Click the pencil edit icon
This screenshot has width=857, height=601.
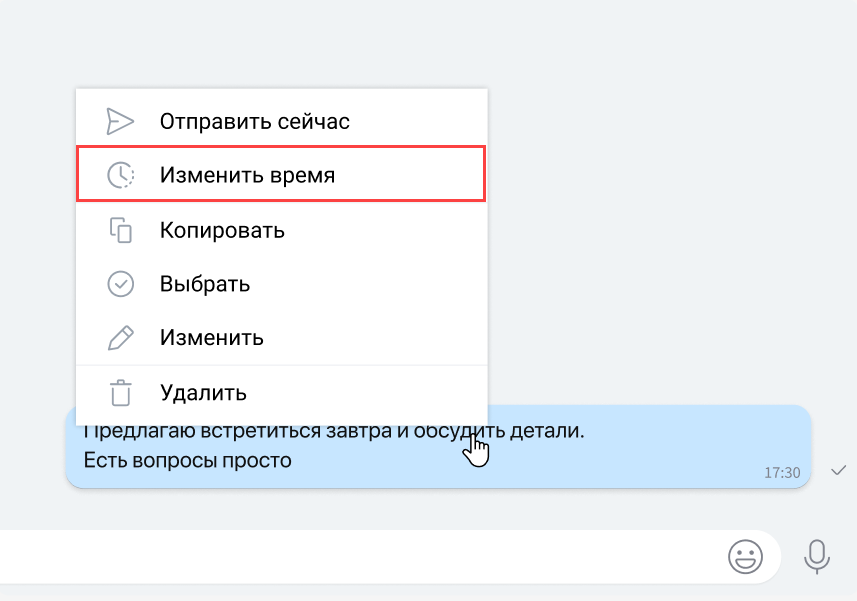[120, 337]
